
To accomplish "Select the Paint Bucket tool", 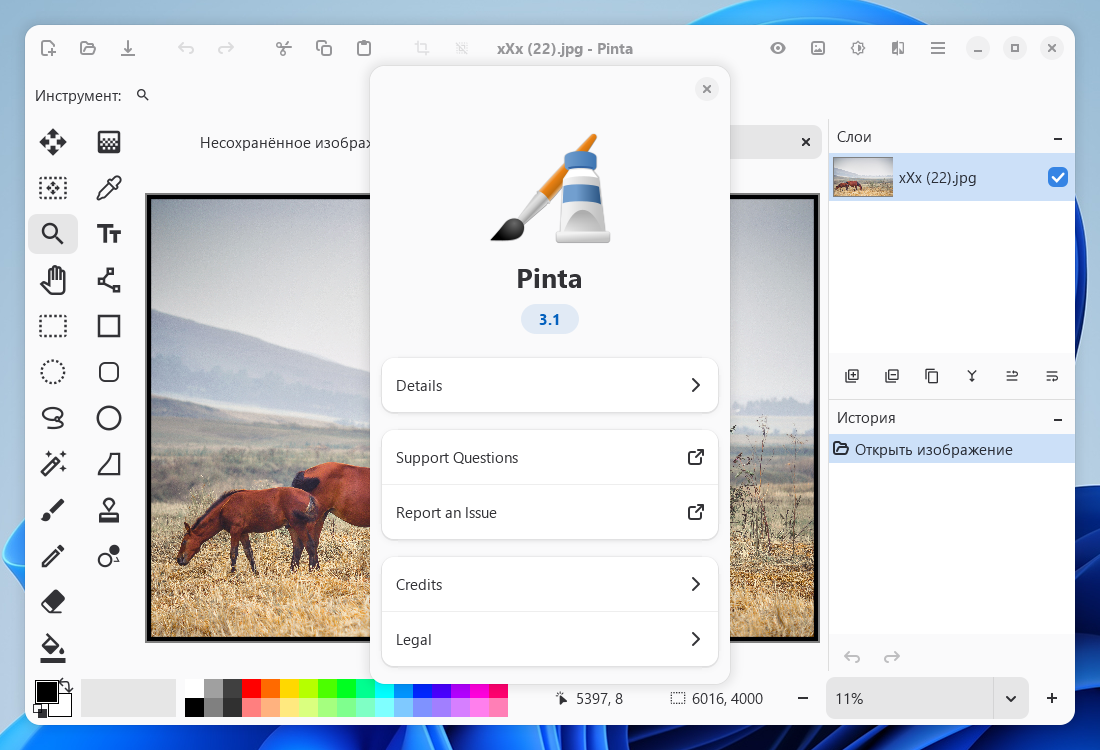I will tap(53, 648).
